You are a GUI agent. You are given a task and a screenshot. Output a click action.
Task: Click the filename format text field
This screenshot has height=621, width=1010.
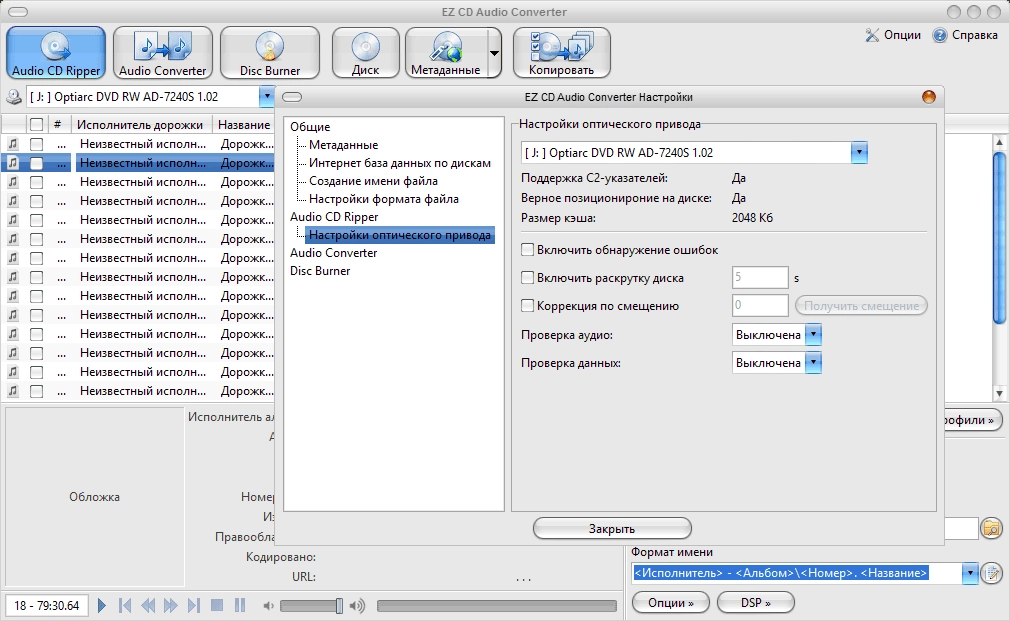coord(797,573)
